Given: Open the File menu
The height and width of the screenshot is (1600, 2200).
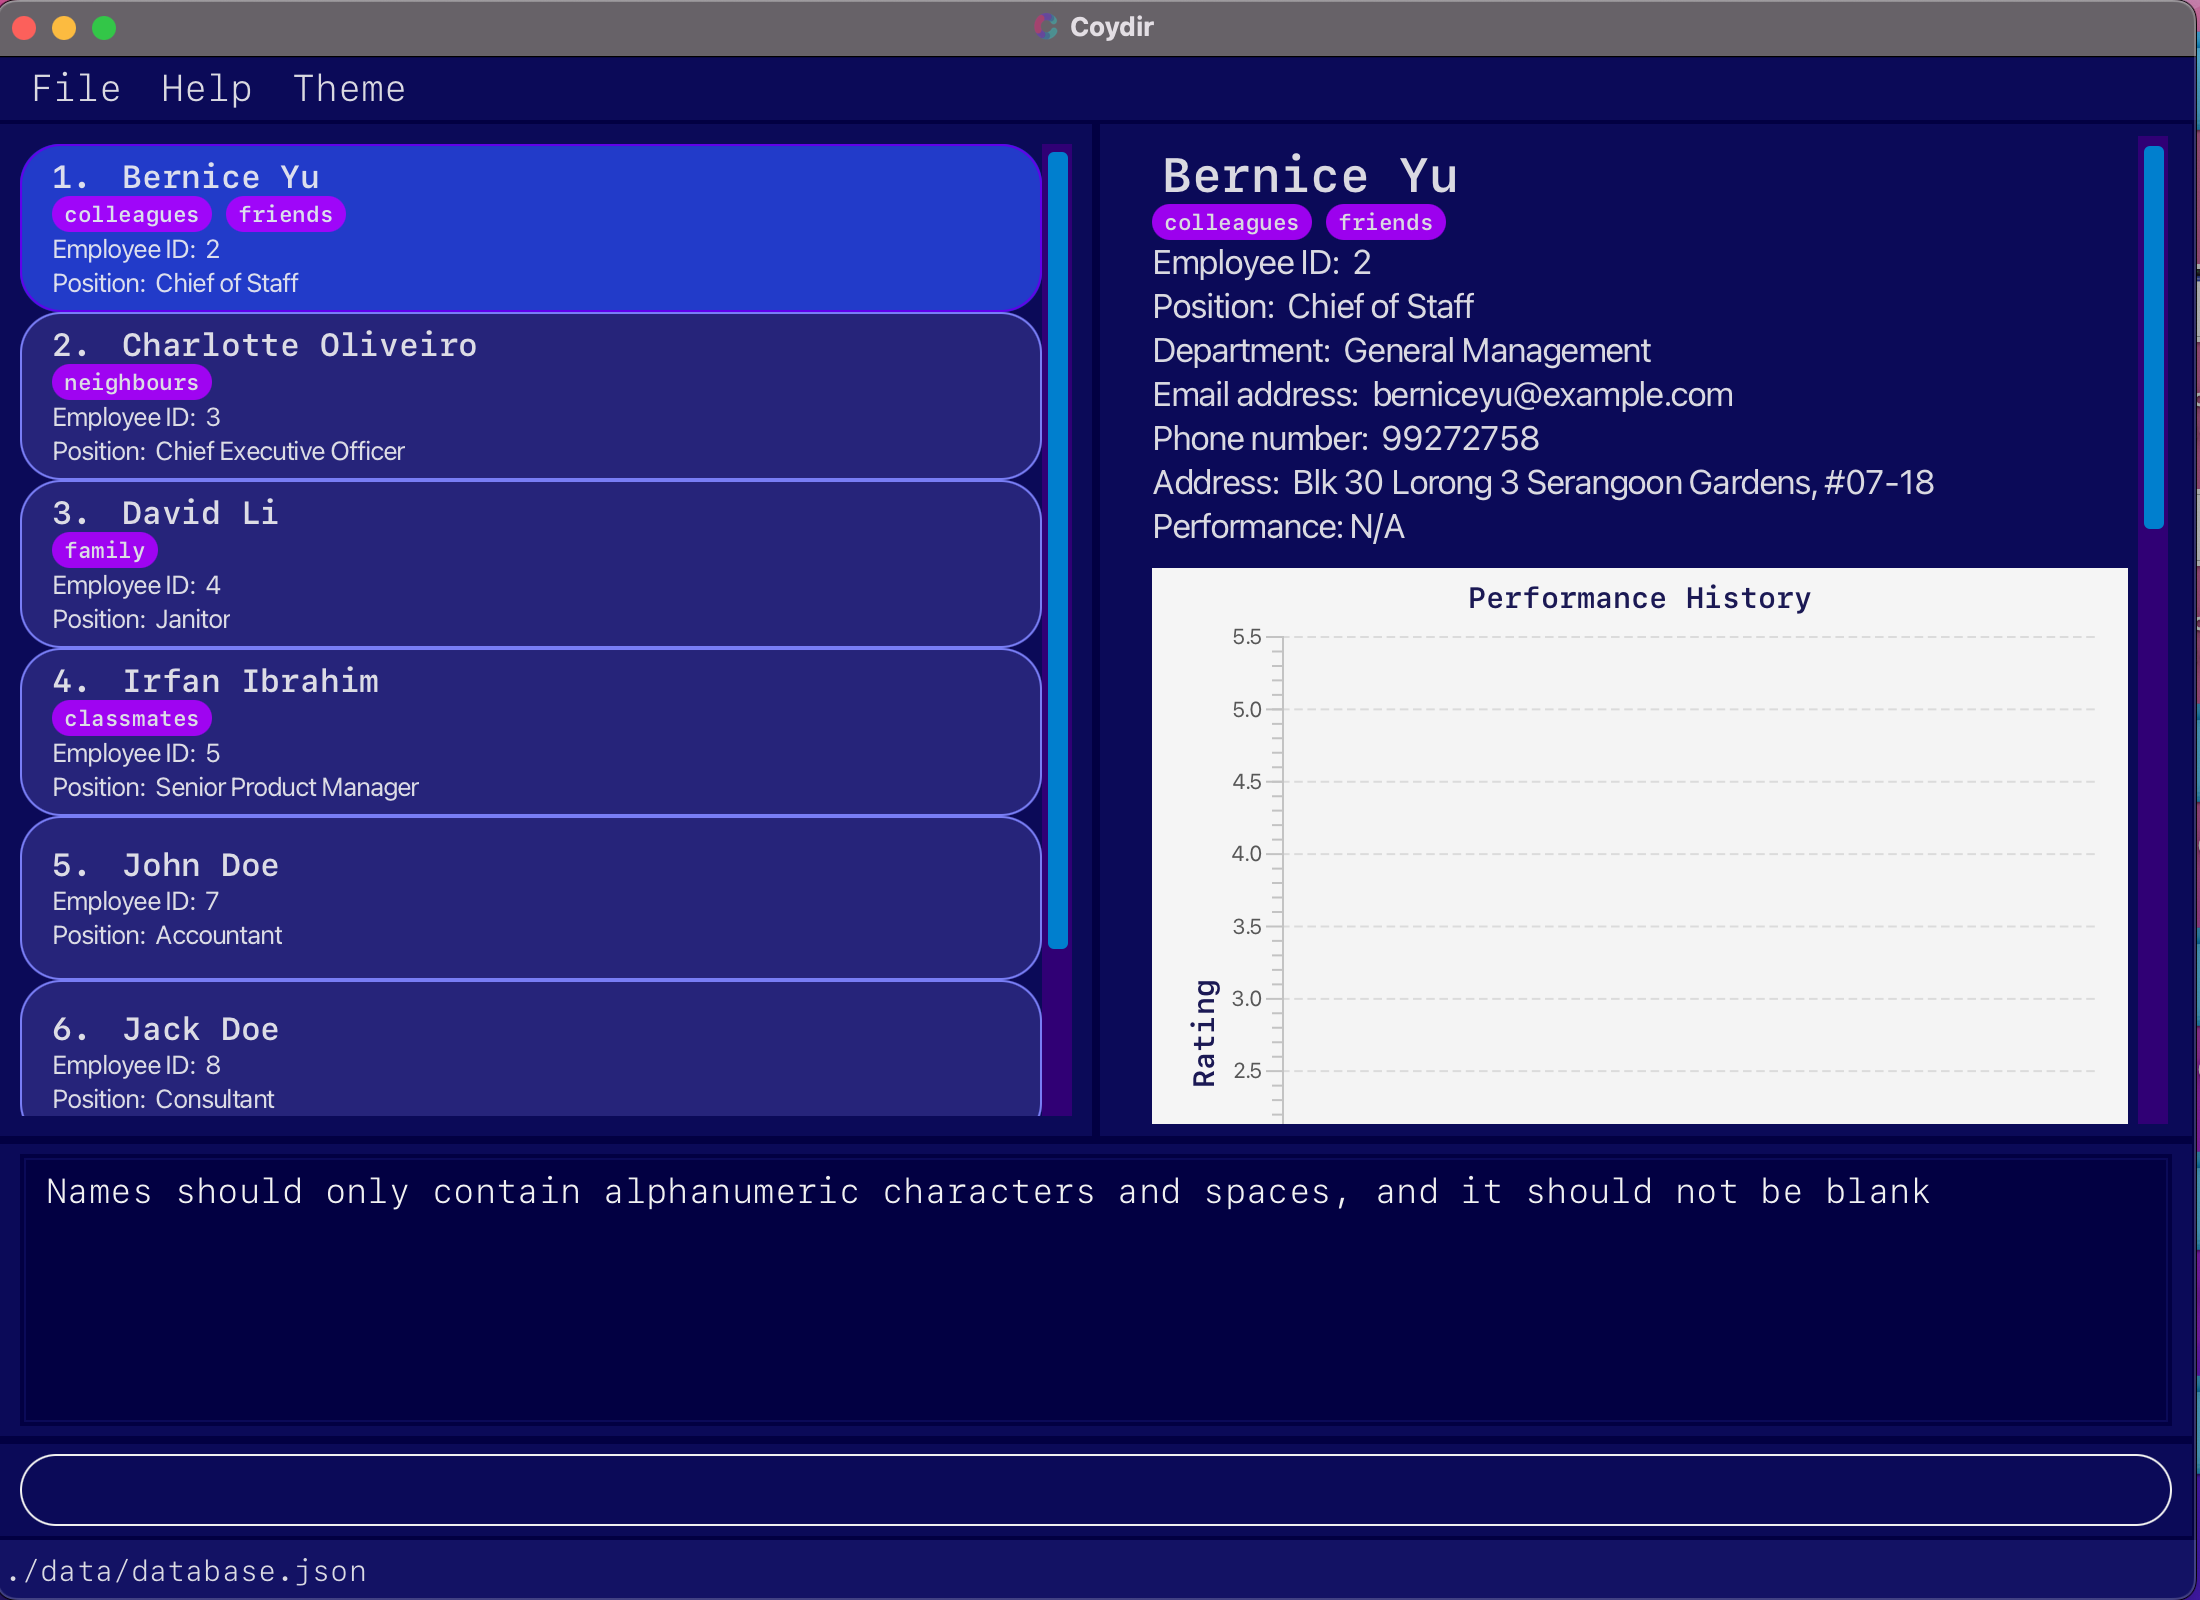Looking at the screenshot, I should 76,89.
